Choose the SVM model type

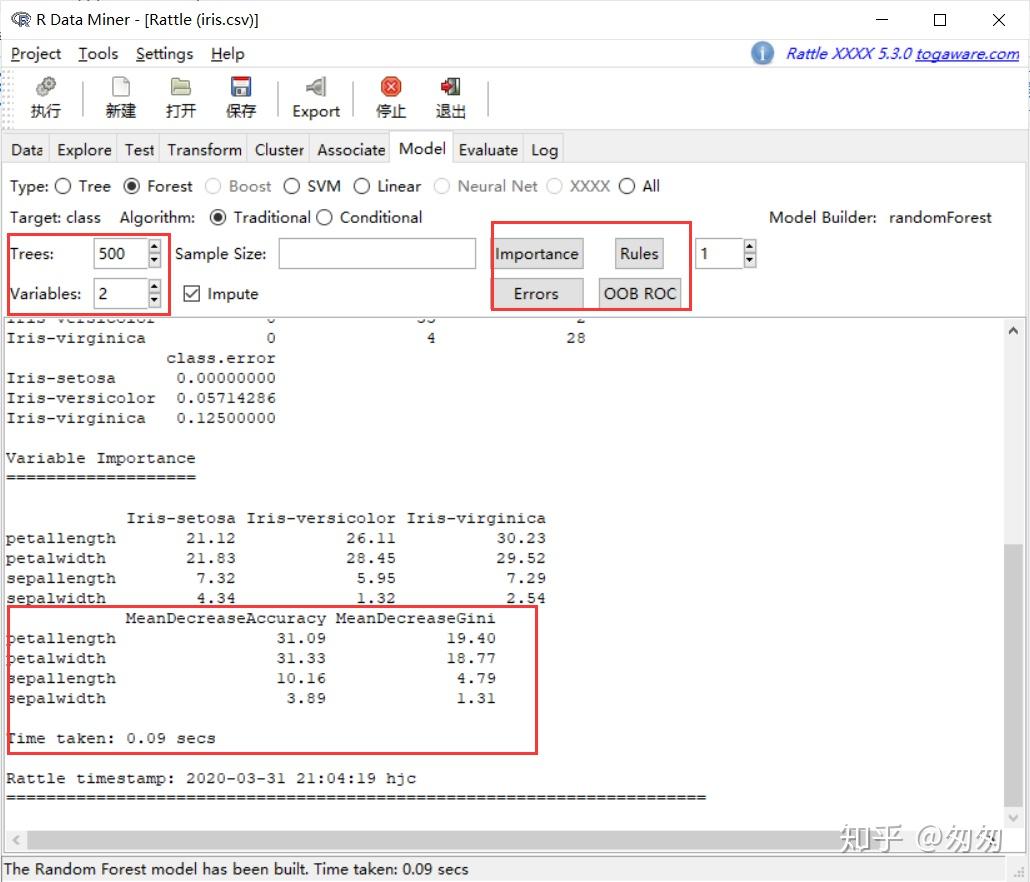point(292,187)
